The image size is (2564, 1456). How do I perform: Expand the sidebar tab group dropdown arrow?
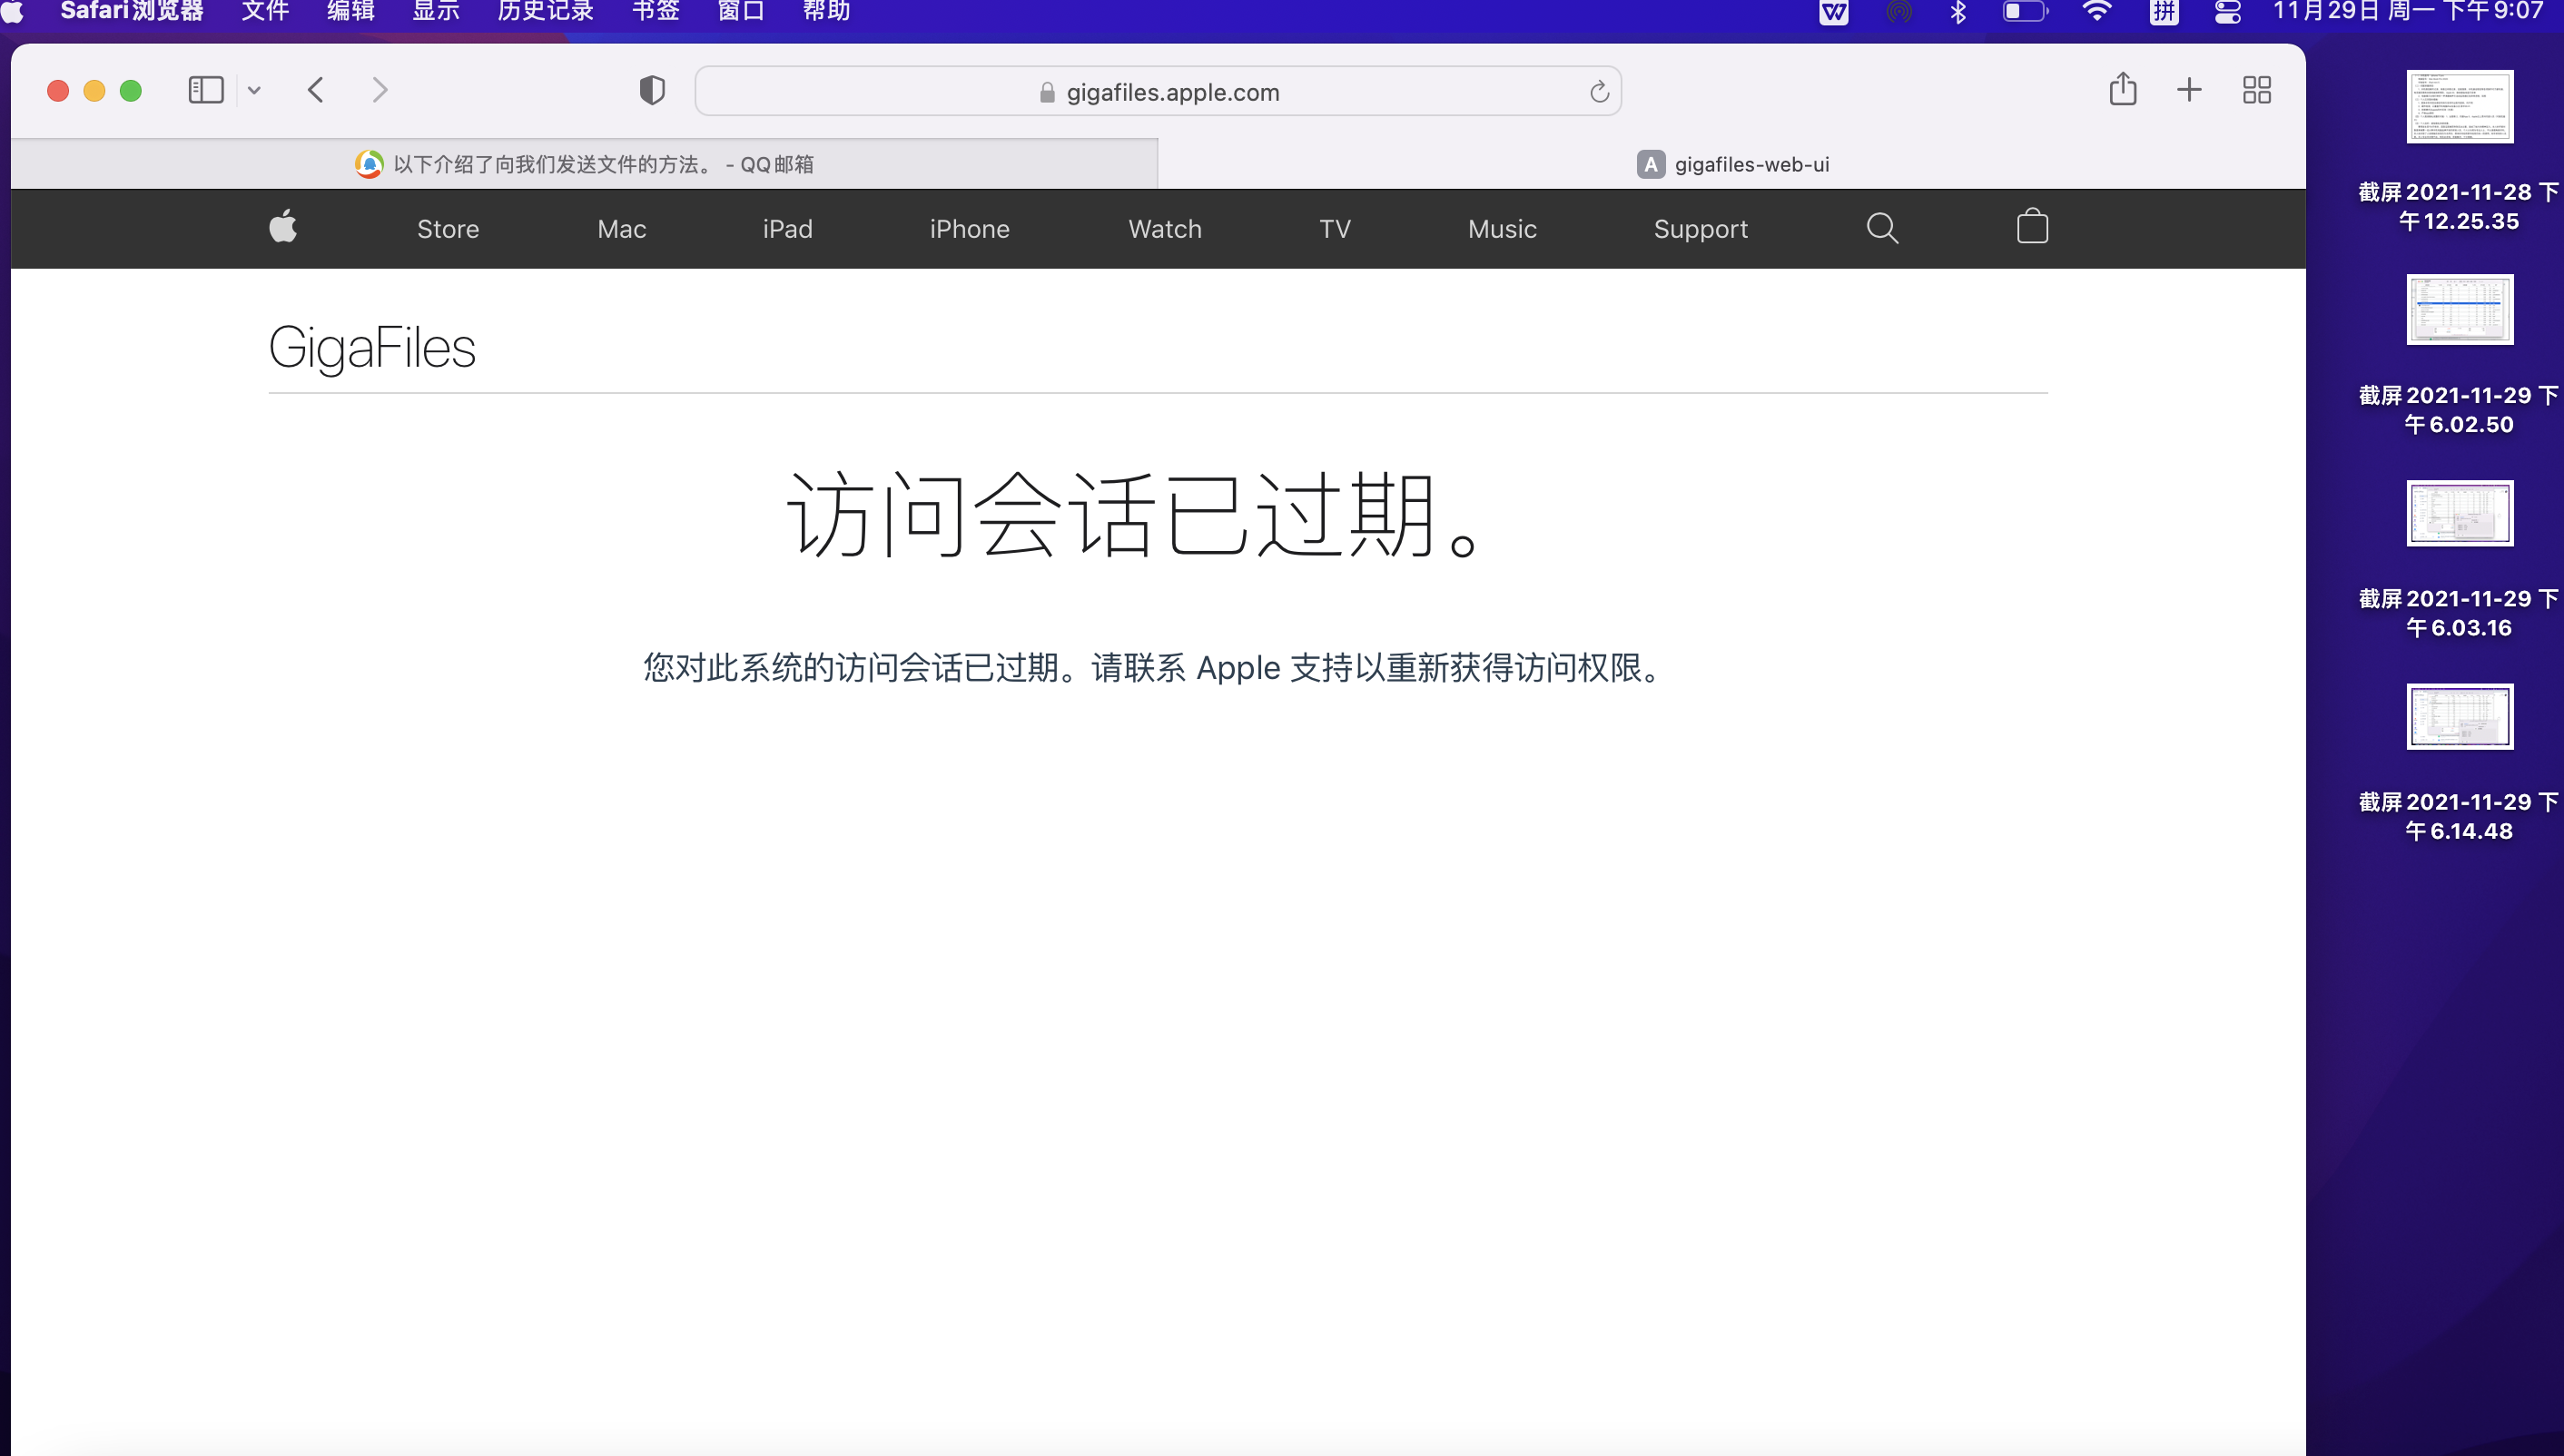click(x=254, y=90)
